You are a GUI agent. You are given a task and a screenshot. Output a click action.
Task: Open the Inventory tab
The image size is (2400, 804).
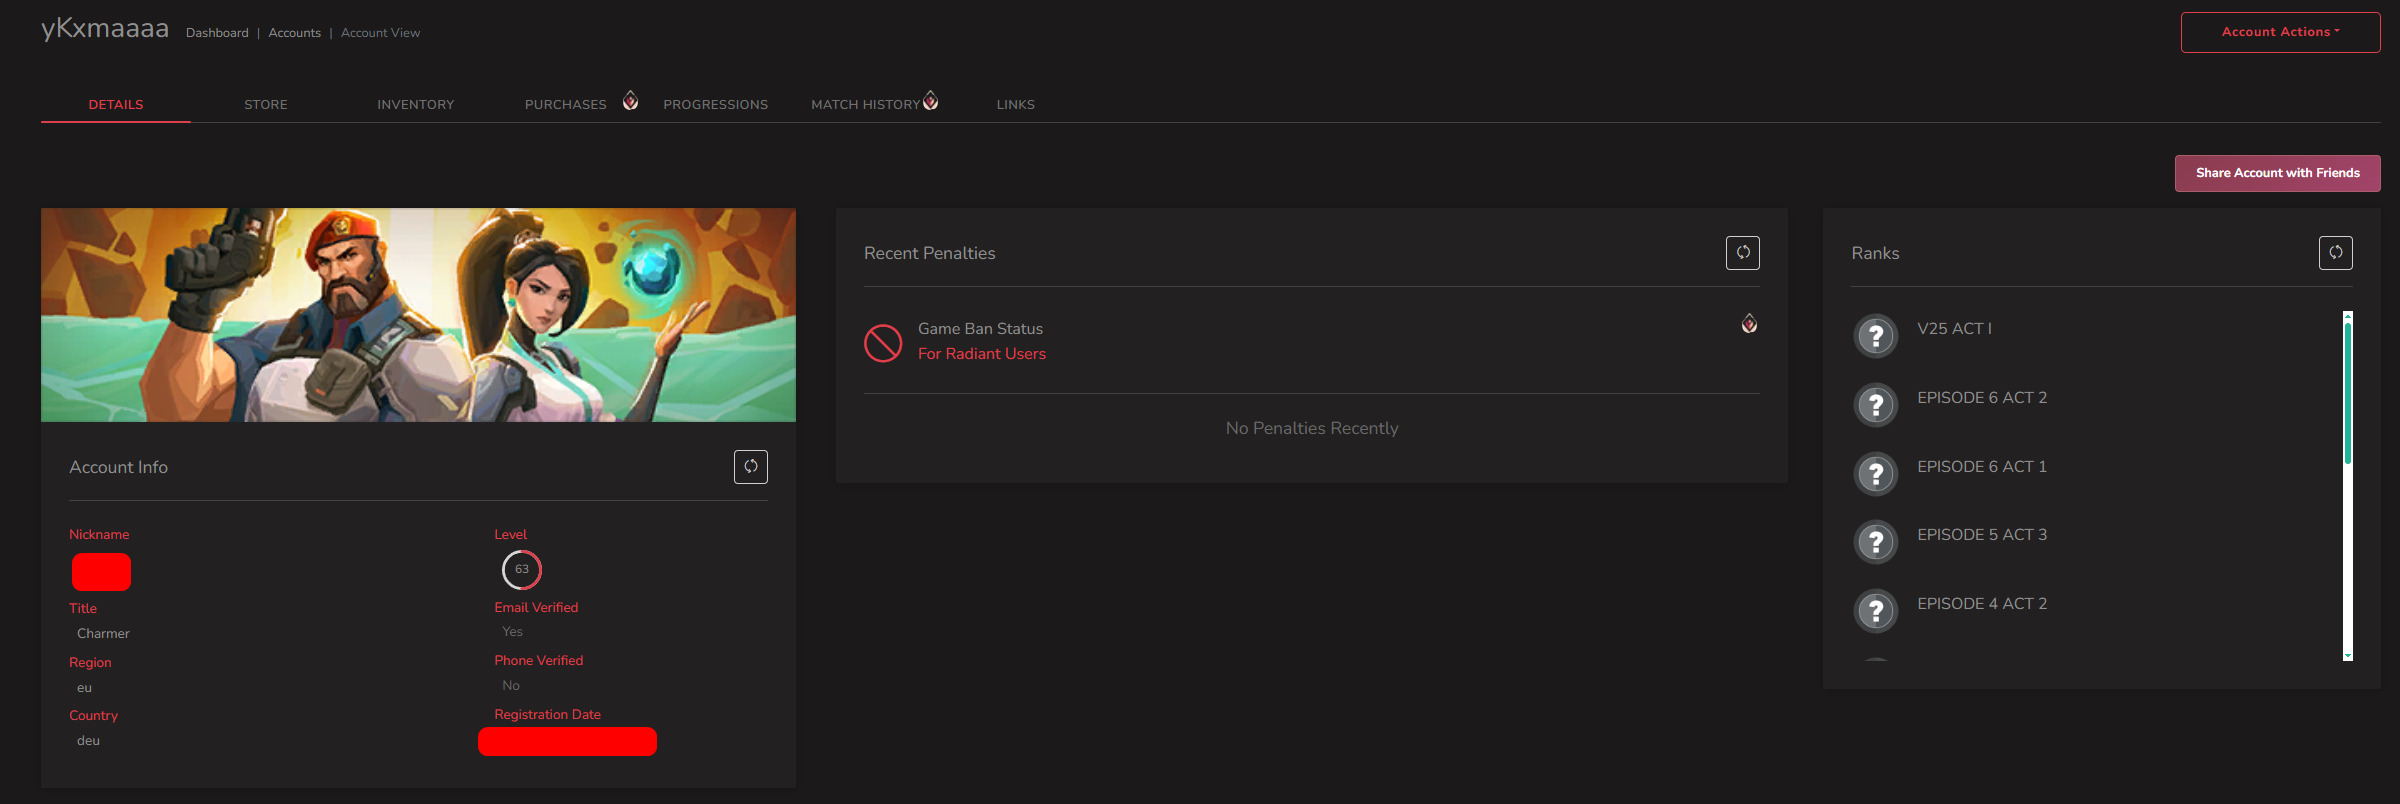click(x=416, y=104)
